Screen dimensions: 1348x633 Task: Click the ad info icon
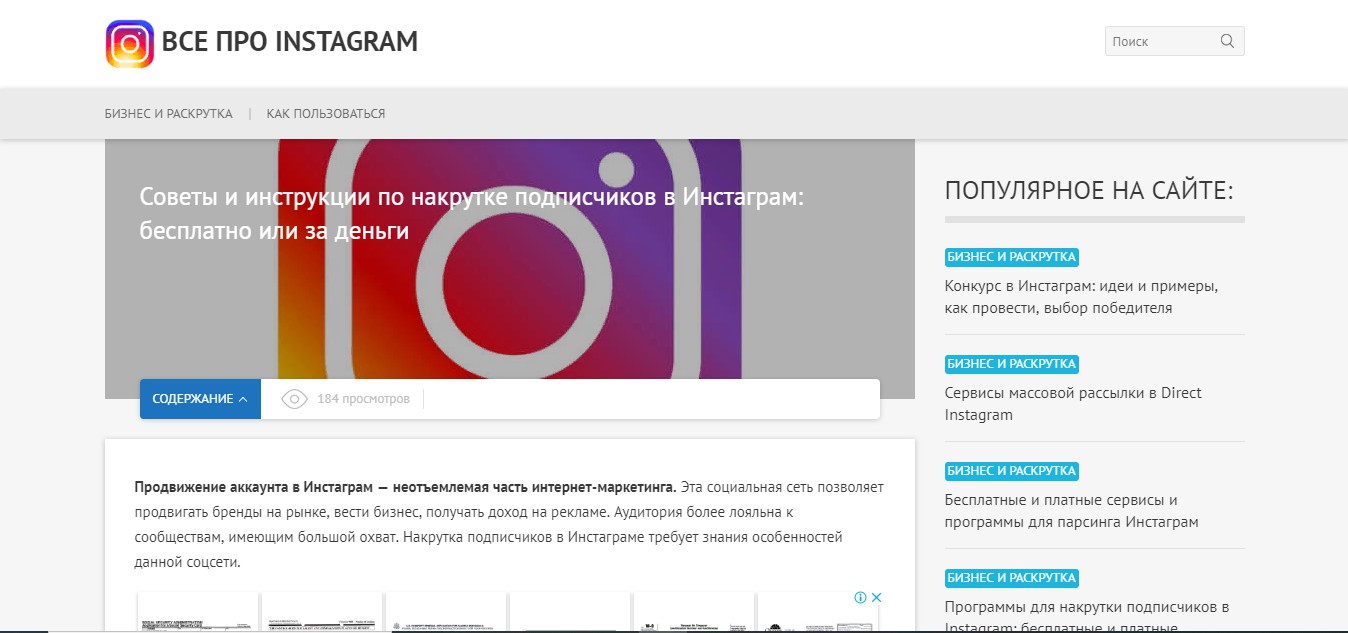[860, 598]
